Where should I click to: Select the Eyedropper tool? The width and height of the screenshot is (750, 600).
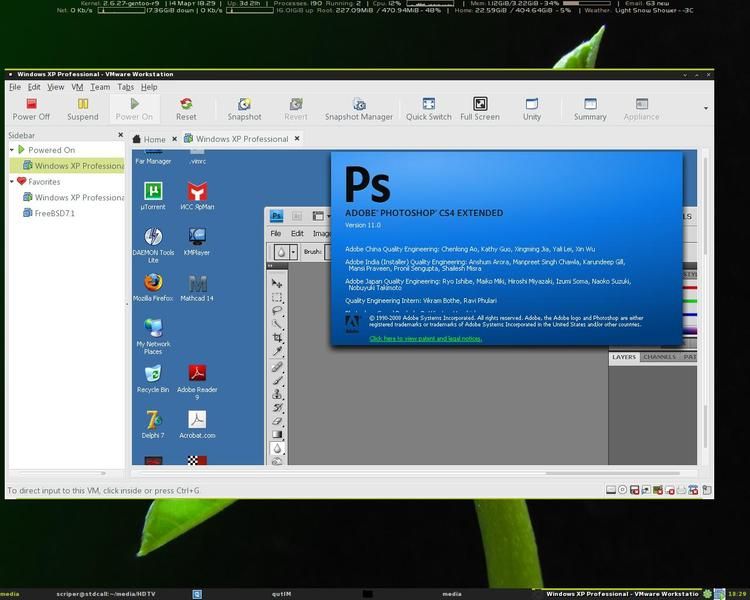coord(276,351)
